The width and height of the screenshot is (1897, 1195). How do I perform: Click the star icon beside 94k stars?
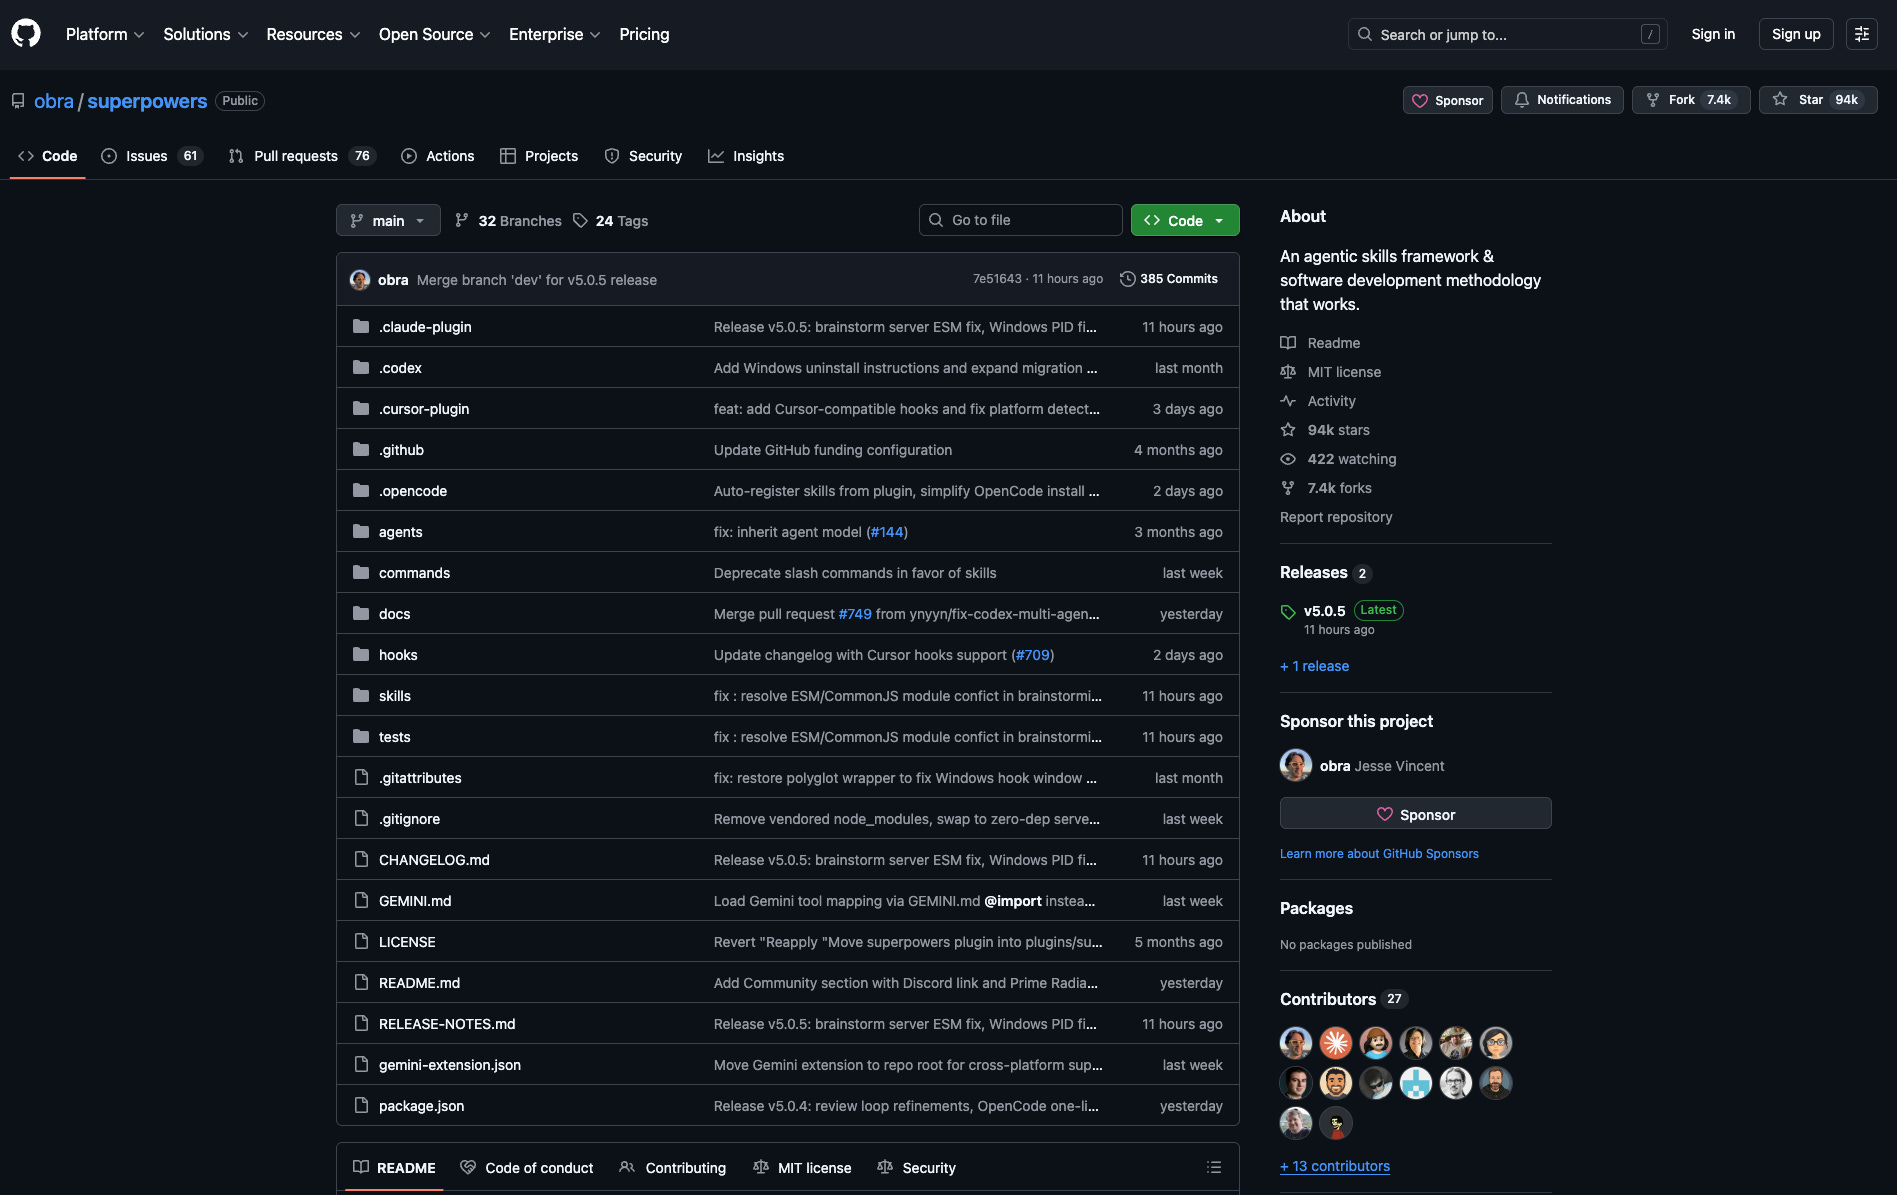coord(1288,430)
